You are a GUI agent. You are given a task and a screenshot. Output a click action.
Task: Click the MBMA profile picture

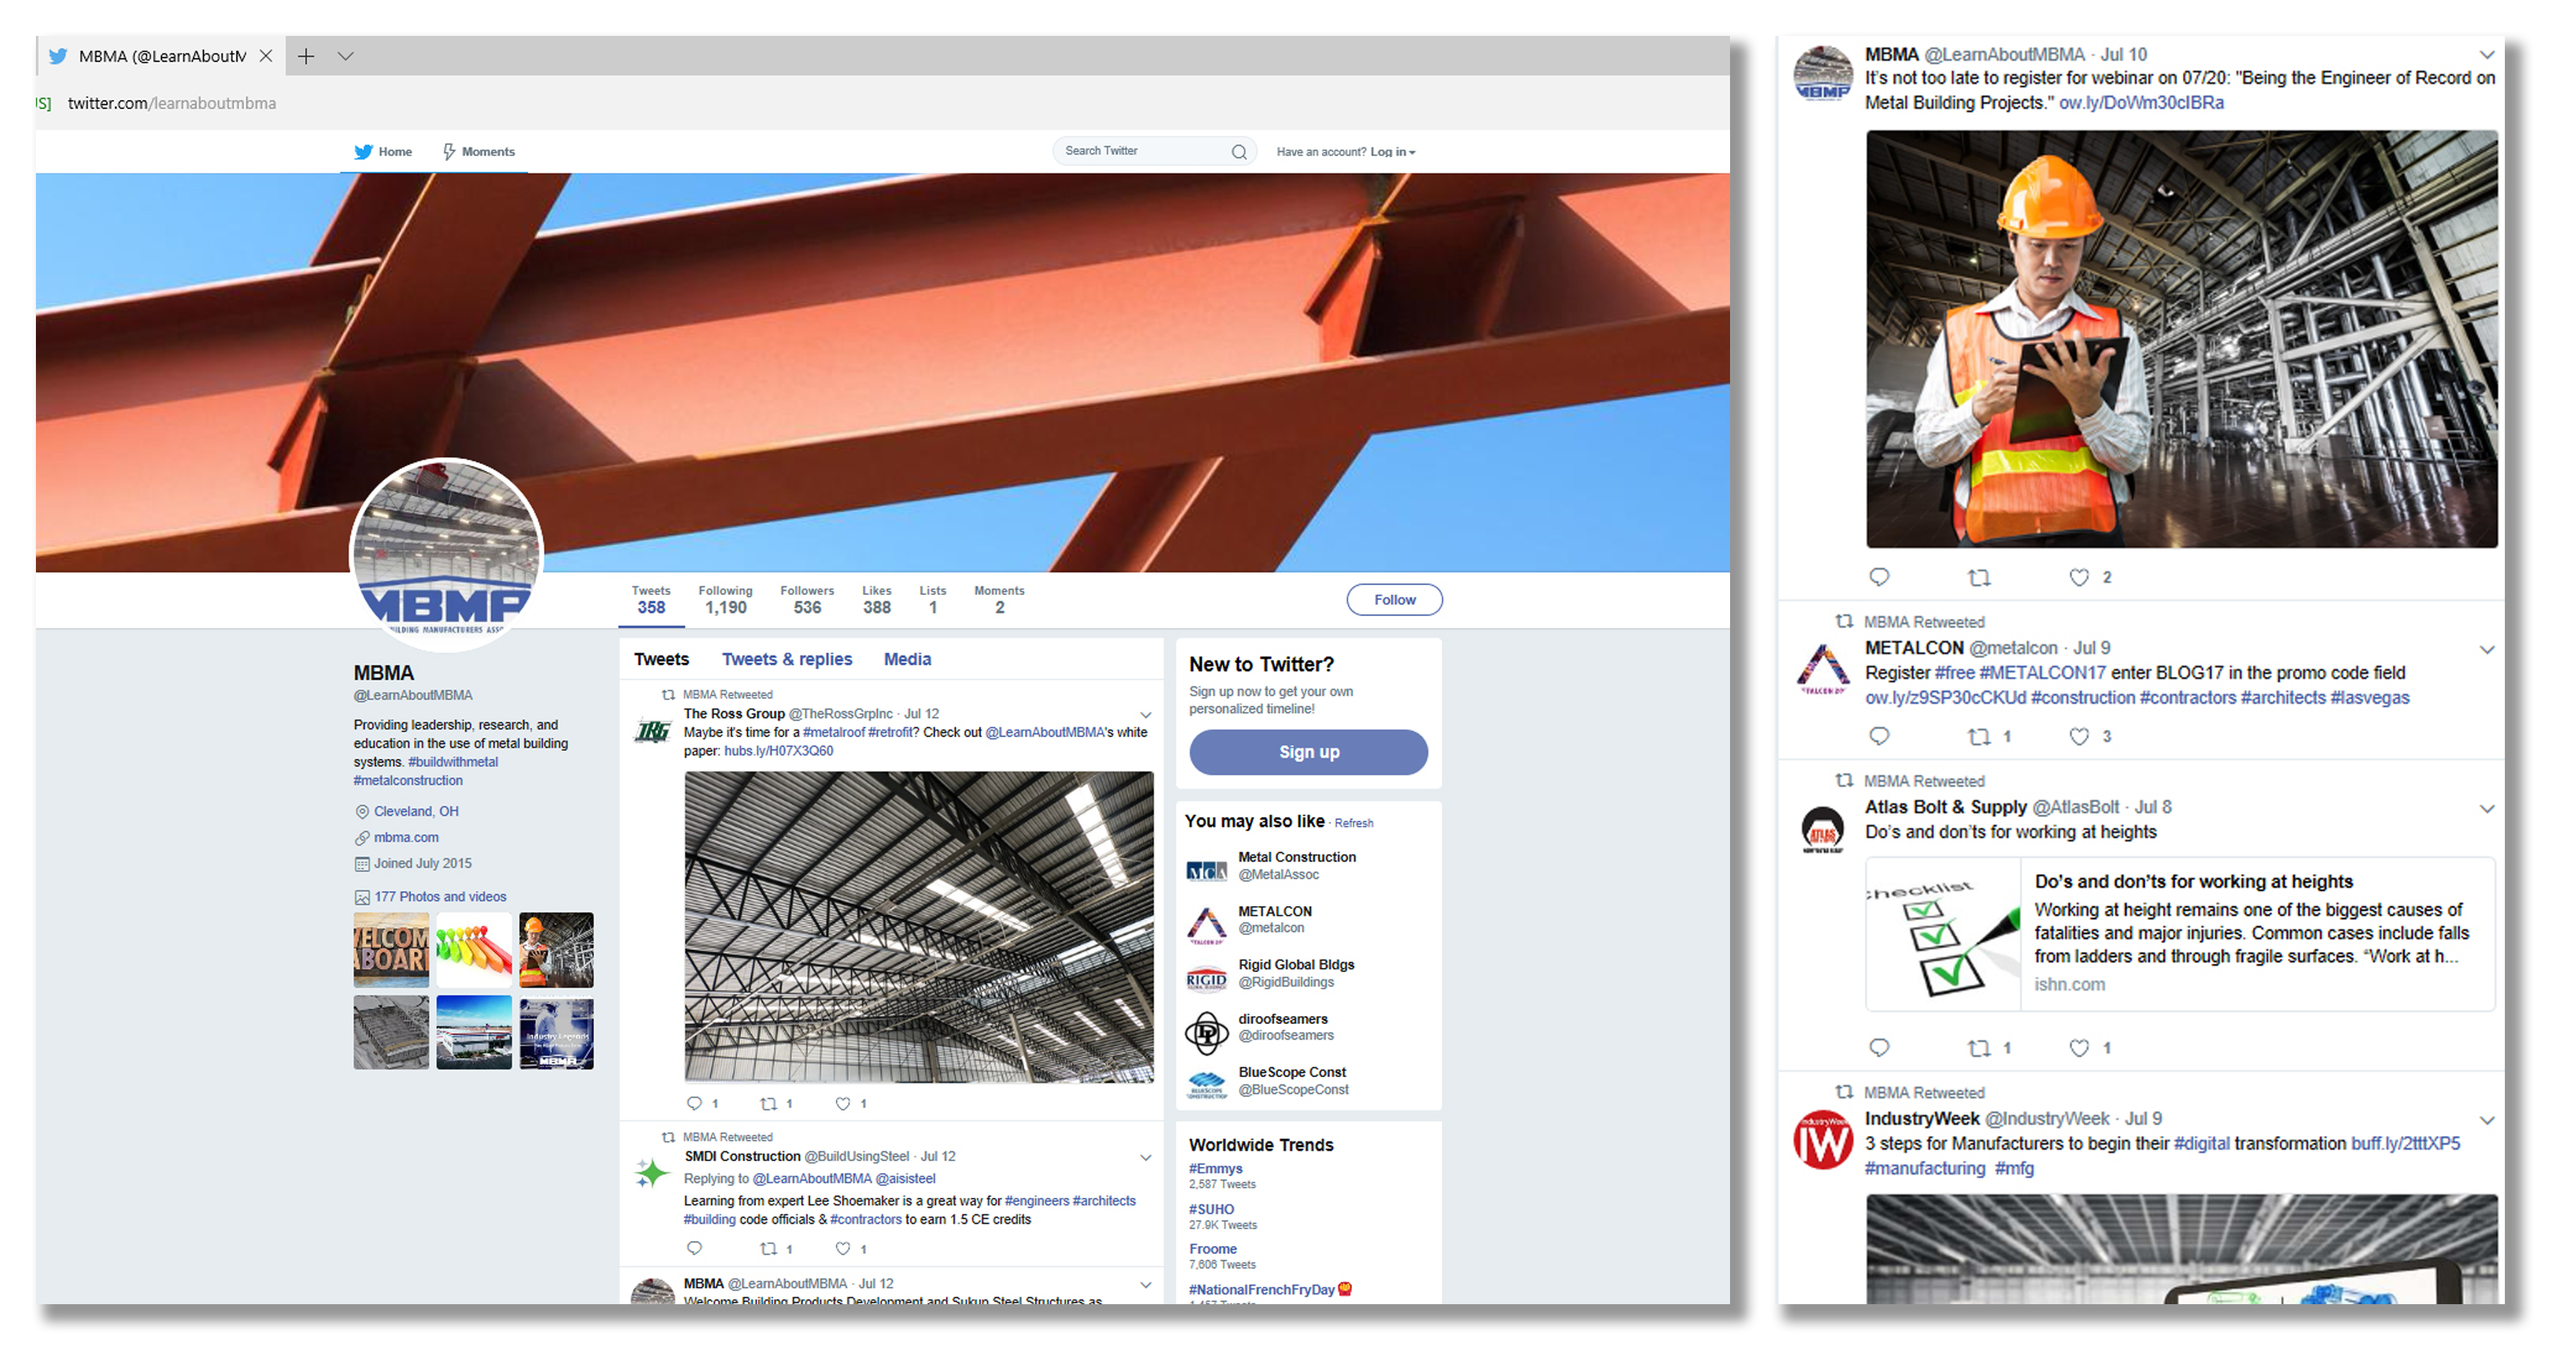[446, 554]
